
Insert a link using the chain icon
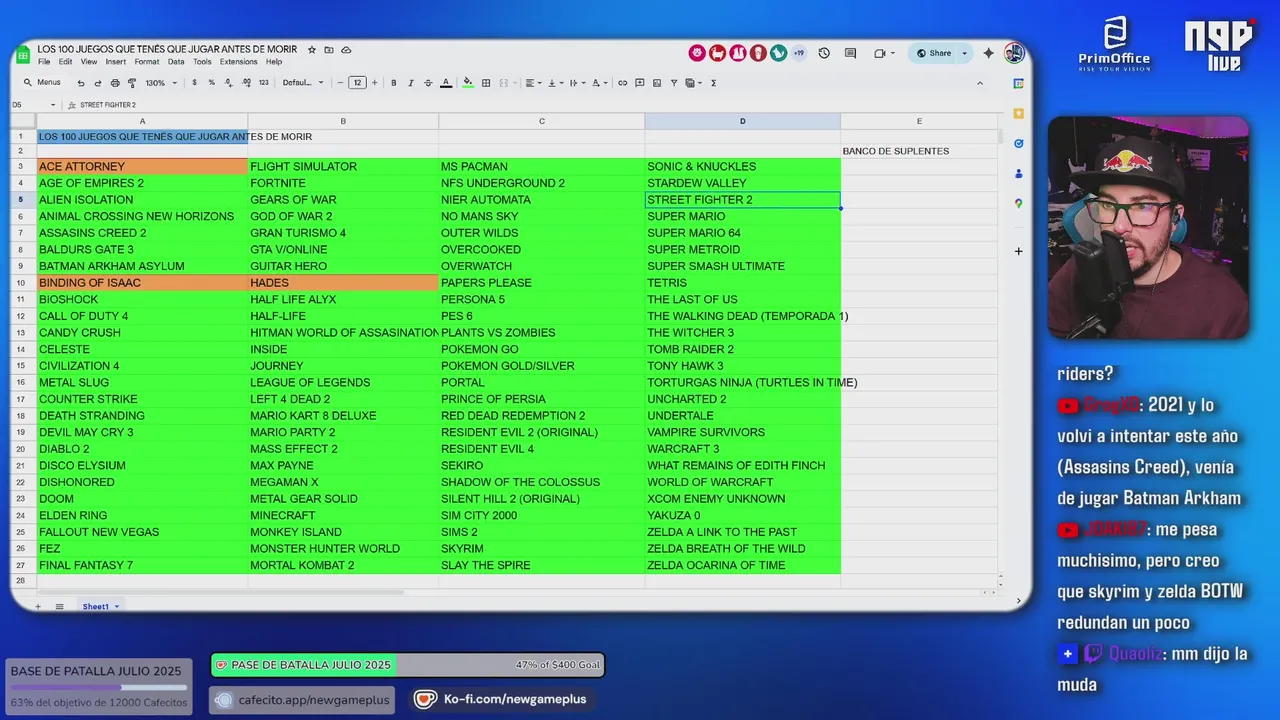coord(623,83)
